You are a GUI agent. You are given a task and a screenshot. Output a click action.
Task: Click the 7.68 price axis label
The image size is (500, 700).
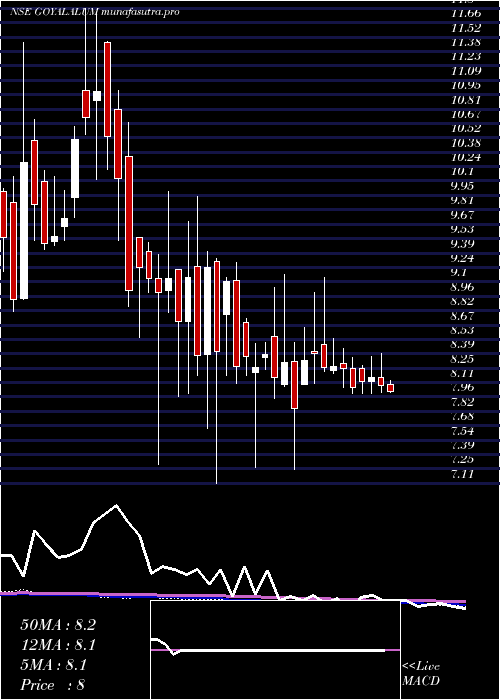point(463,417)
